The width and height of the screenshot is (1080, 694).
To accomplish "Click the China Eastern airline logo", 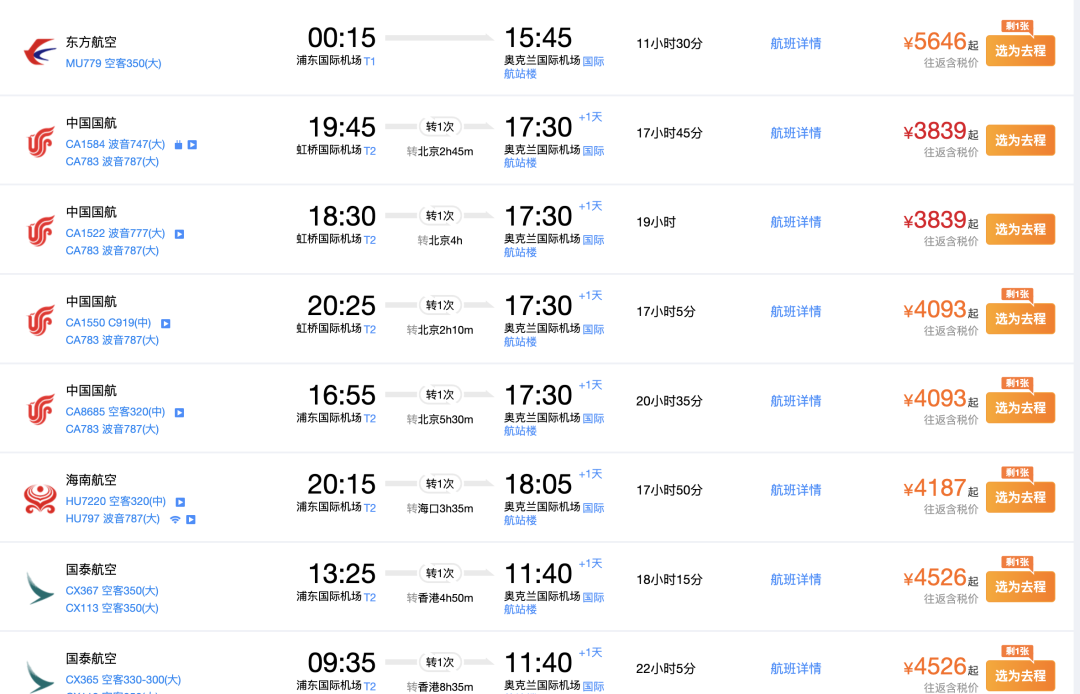I will 40,52.
